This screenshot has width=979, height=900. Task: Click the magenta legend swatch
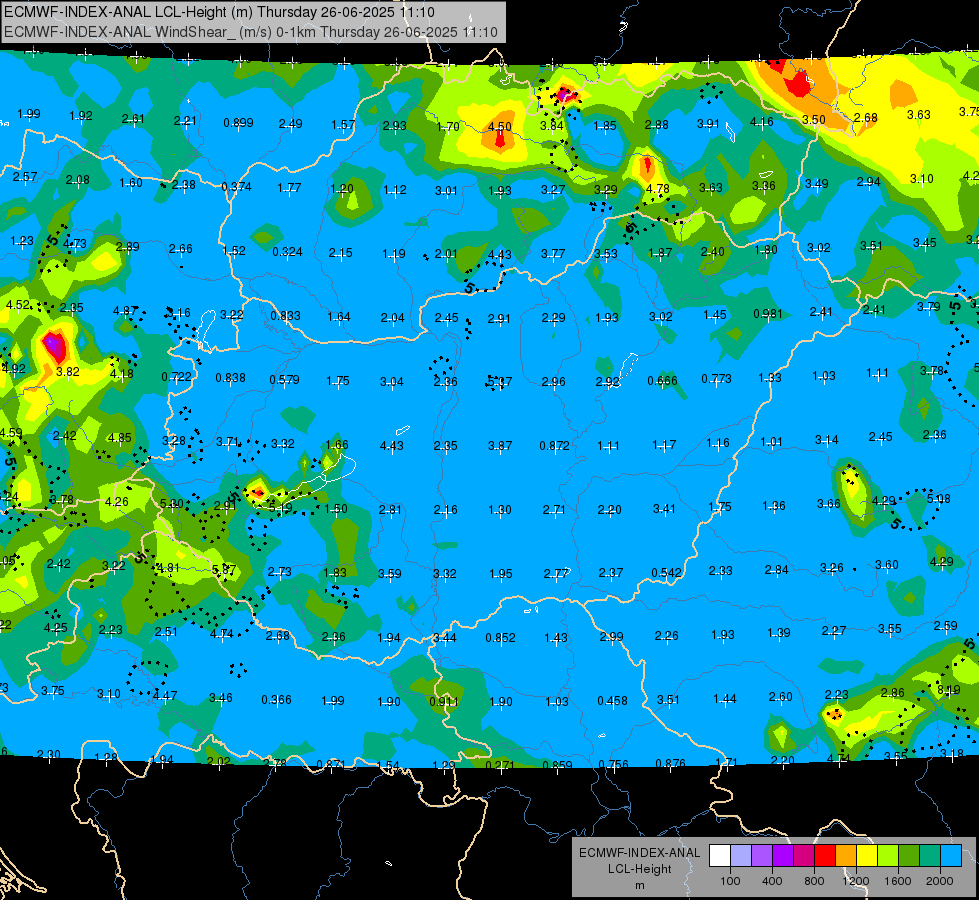click(804, 855)
